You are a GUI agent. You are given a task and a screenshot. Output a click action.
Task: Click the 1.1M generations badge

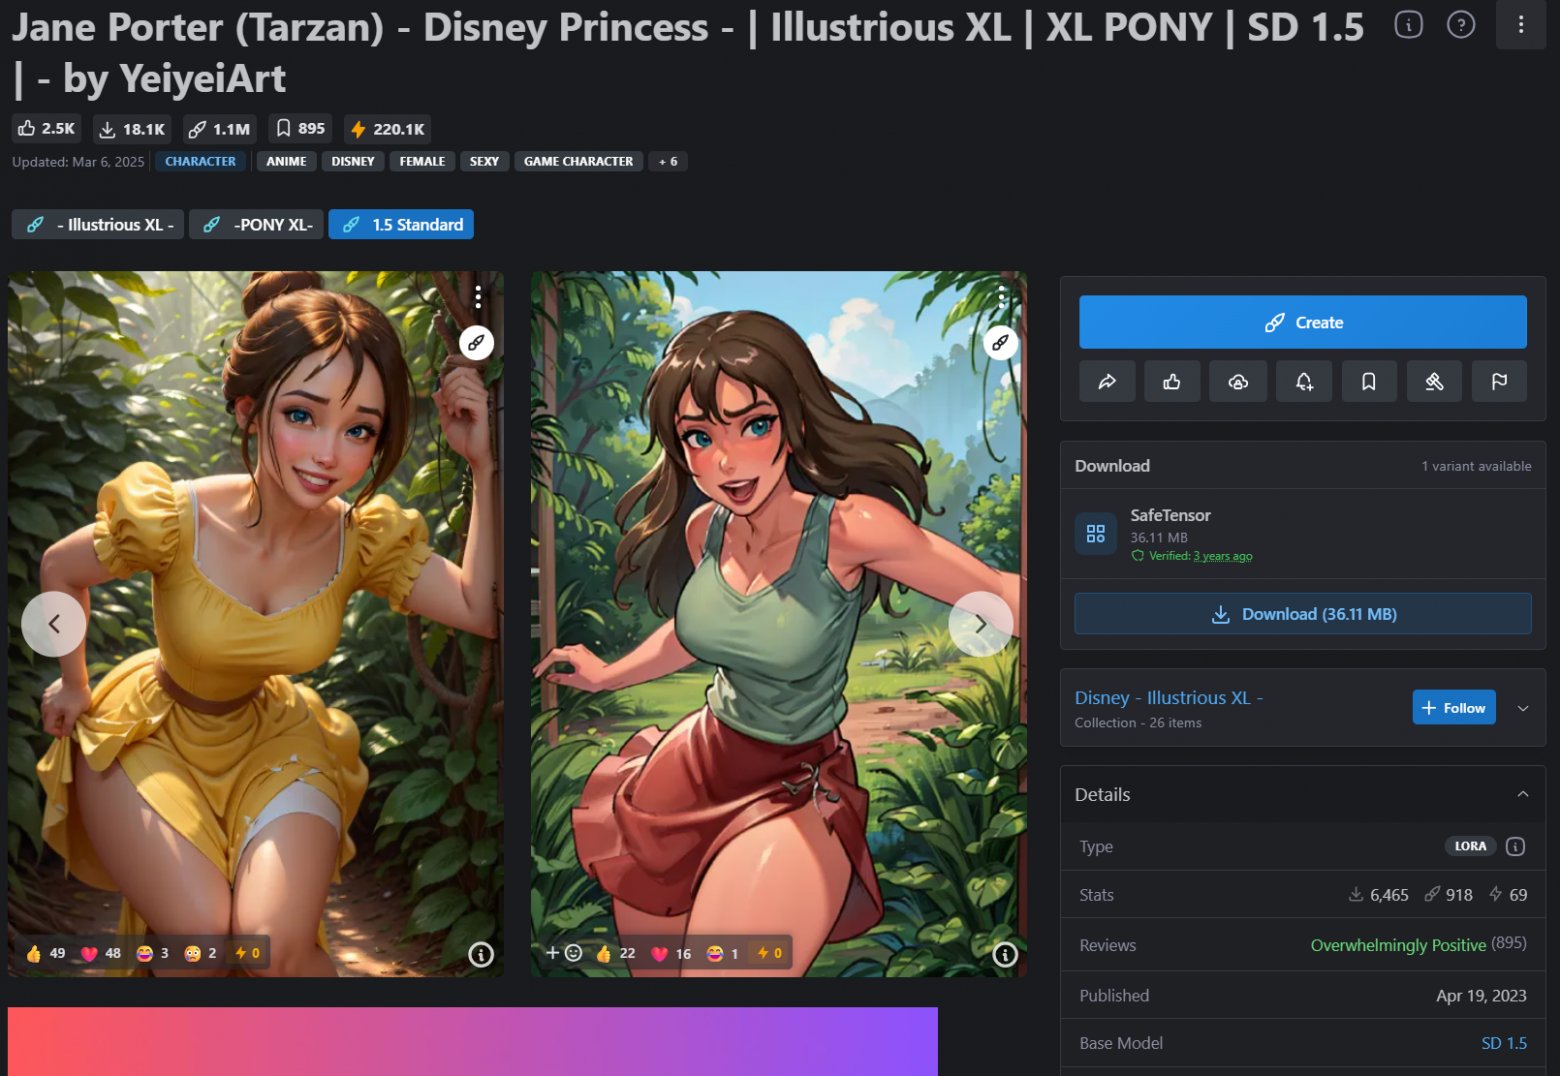(x=219, y=129)
